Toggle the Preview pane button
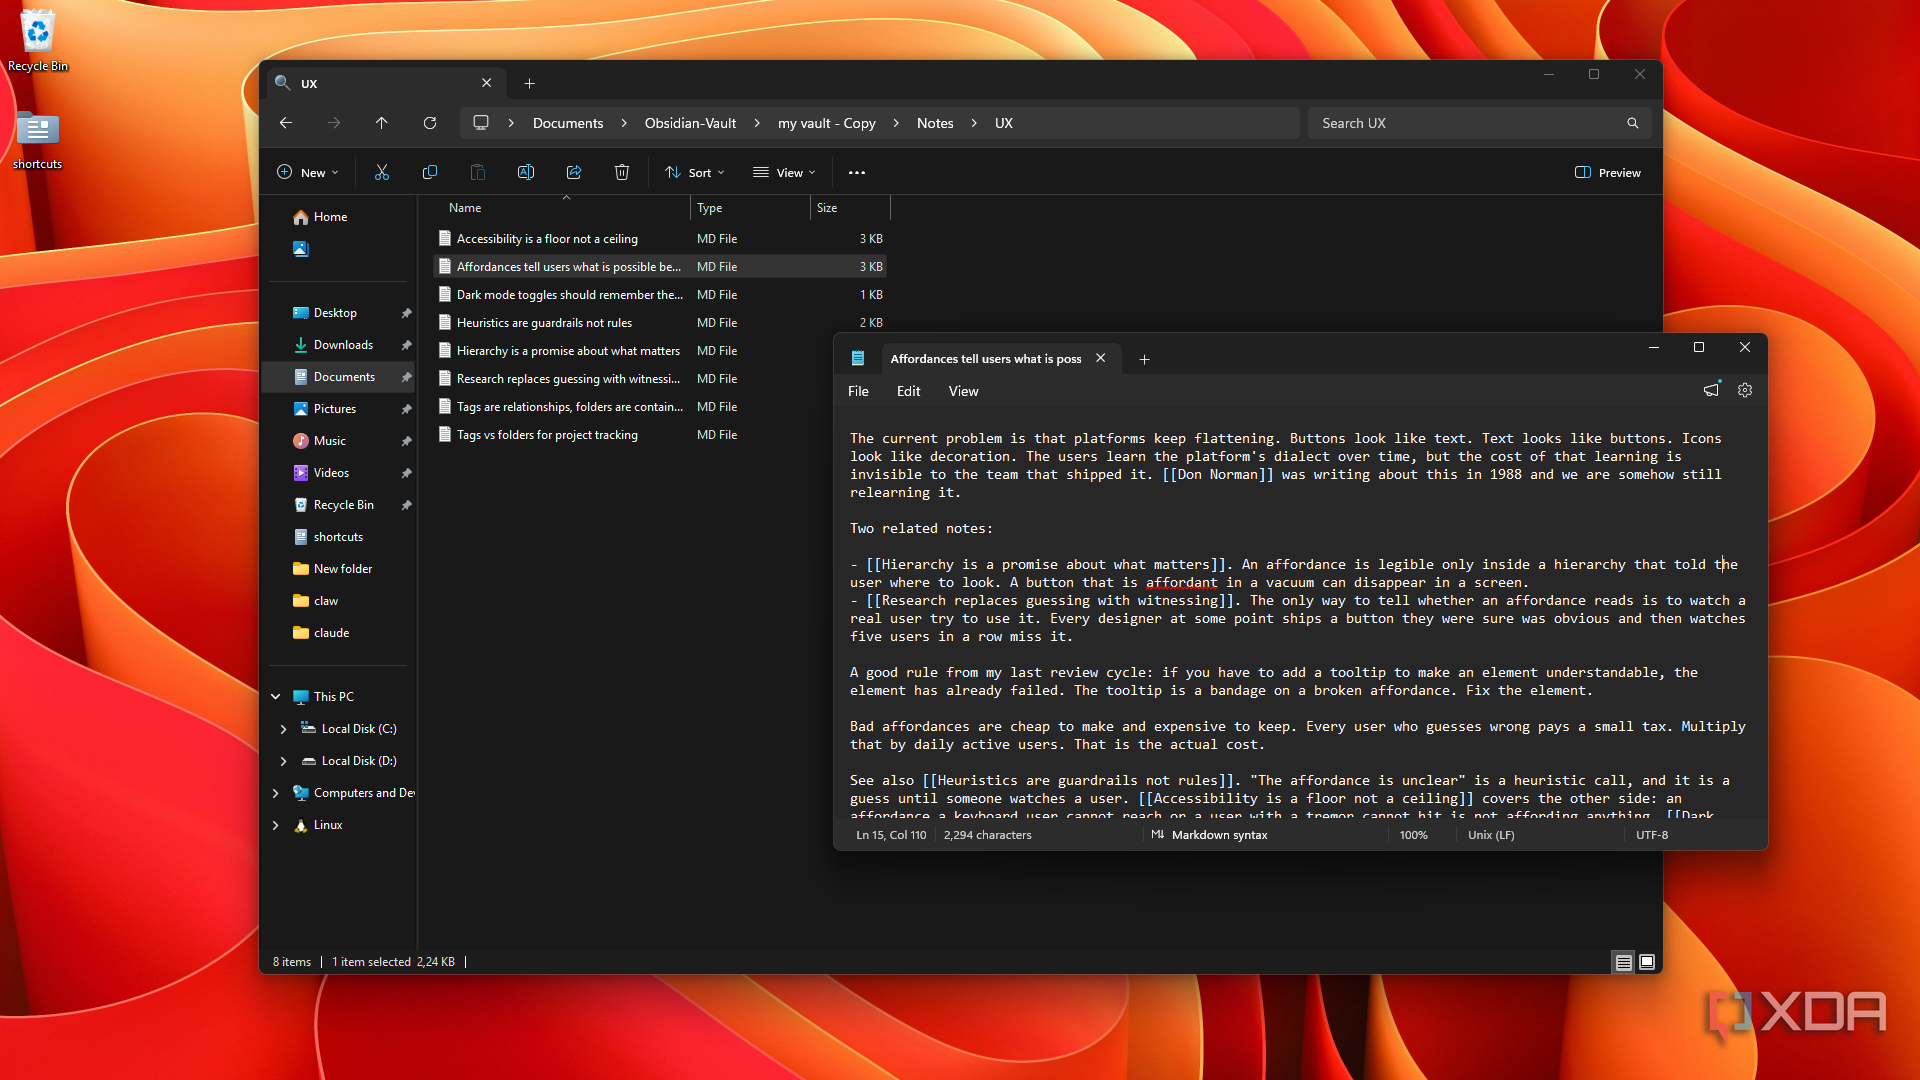This screenshot has width=1920, height=1080. pyautogui.click(x=1608, y=172)
